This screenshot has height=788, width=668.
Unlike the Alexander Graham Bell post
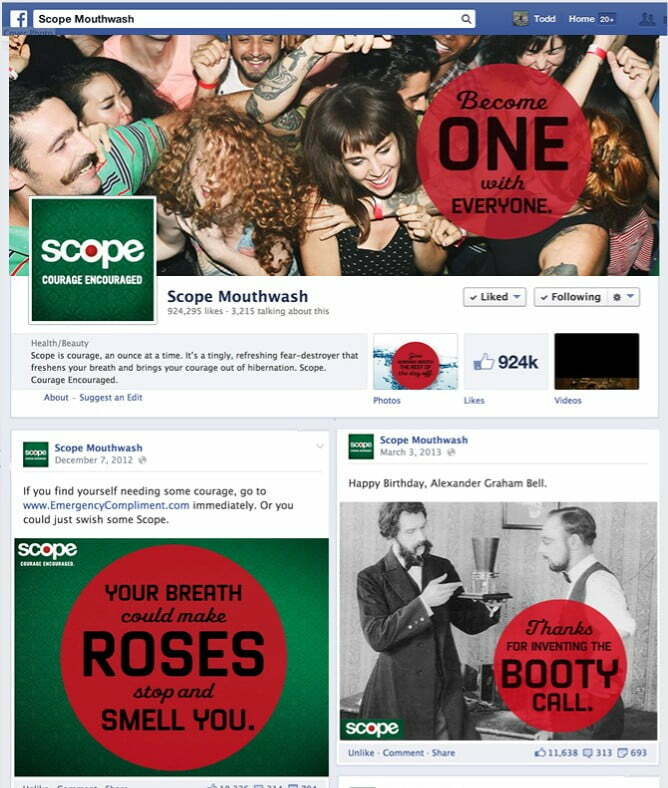[x=361, y=752]
